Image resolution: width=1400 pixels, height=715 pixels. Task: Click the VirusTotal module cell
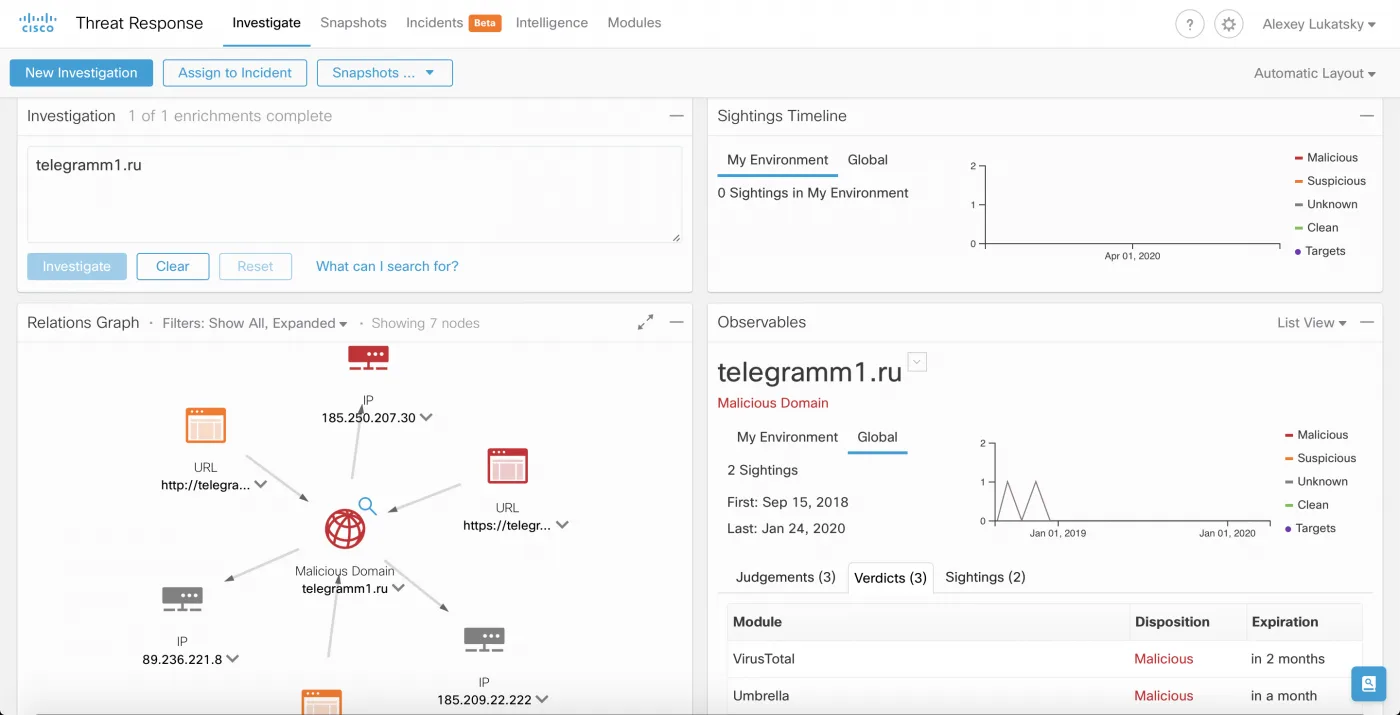[x=929, y=659]
